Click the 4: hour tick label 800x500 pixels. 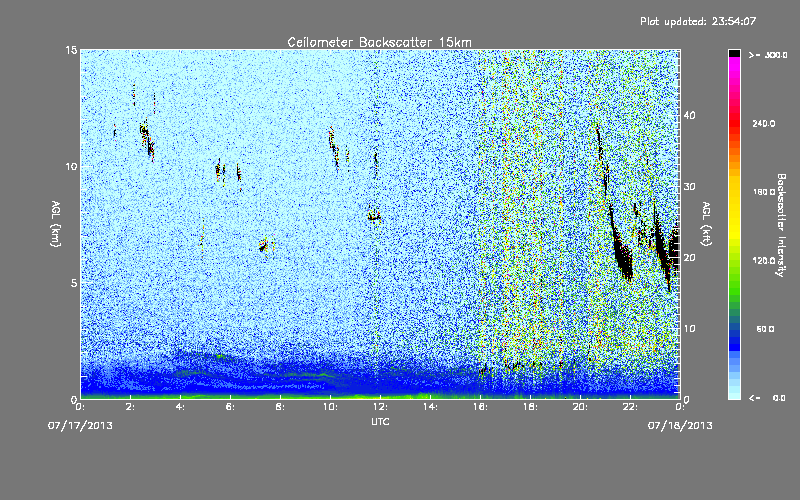[x=180, y=407]
